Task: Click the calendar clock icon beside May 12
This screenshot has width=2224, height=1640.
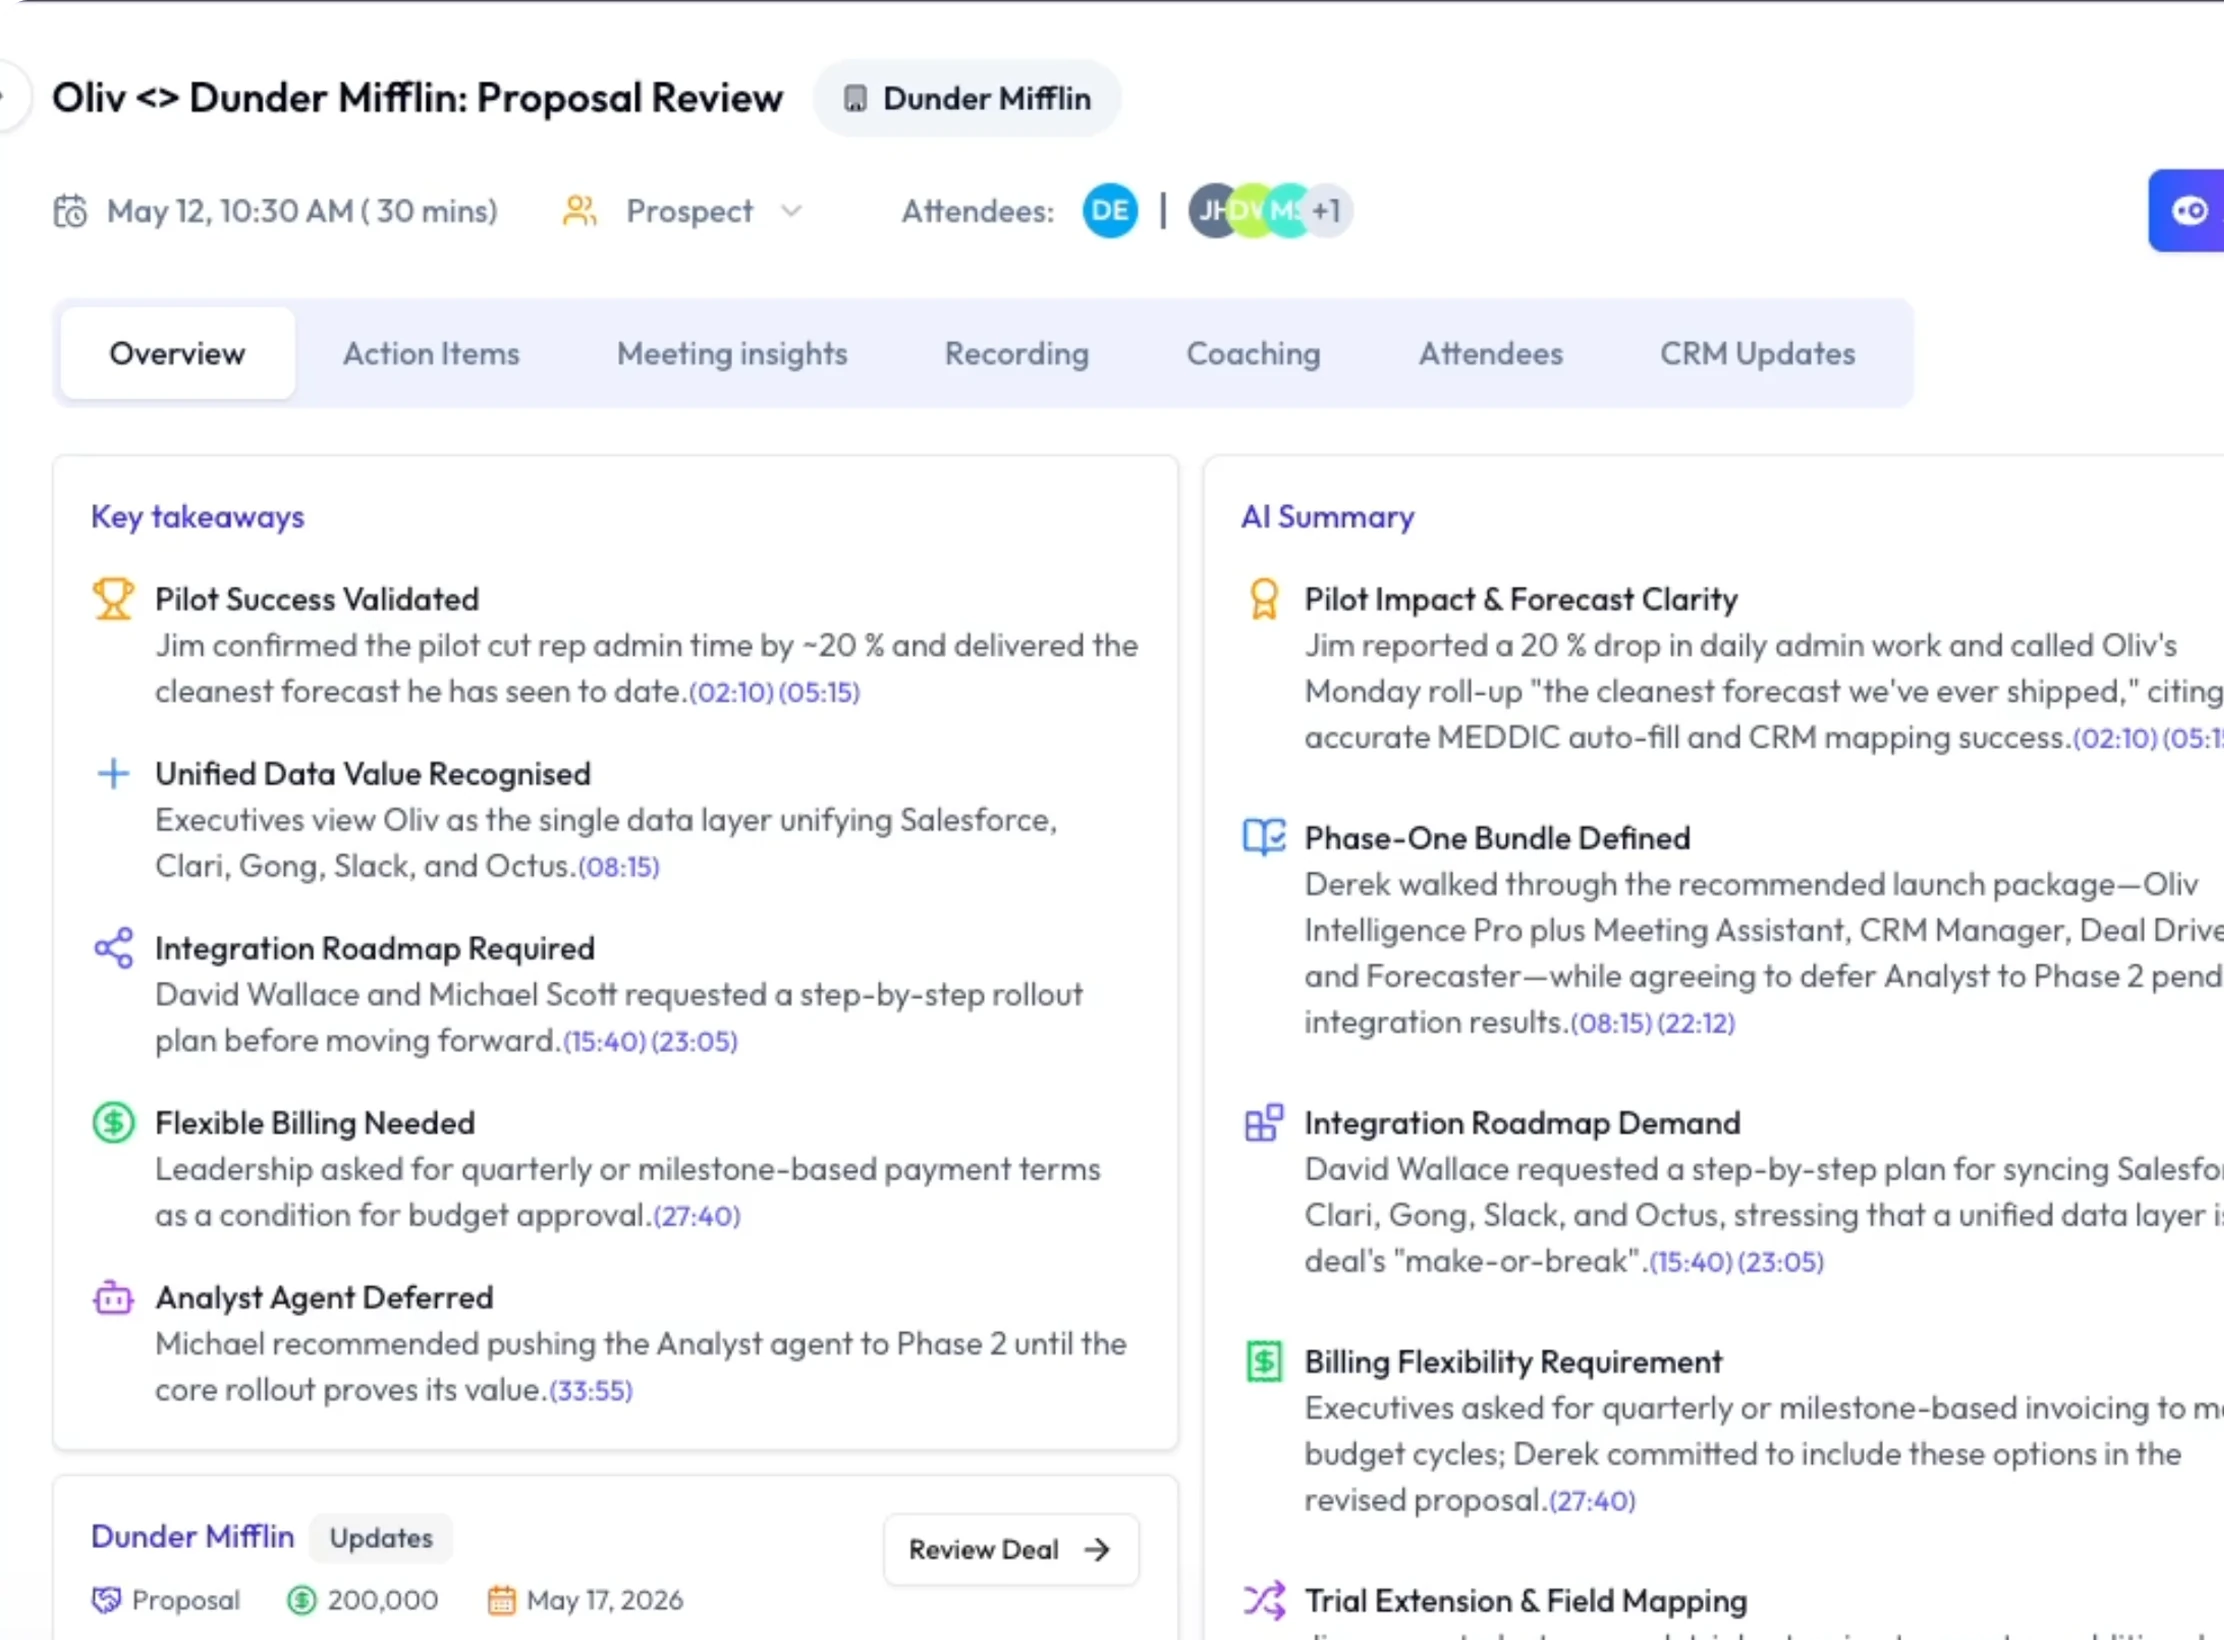Action: click(x=70, y=211)
